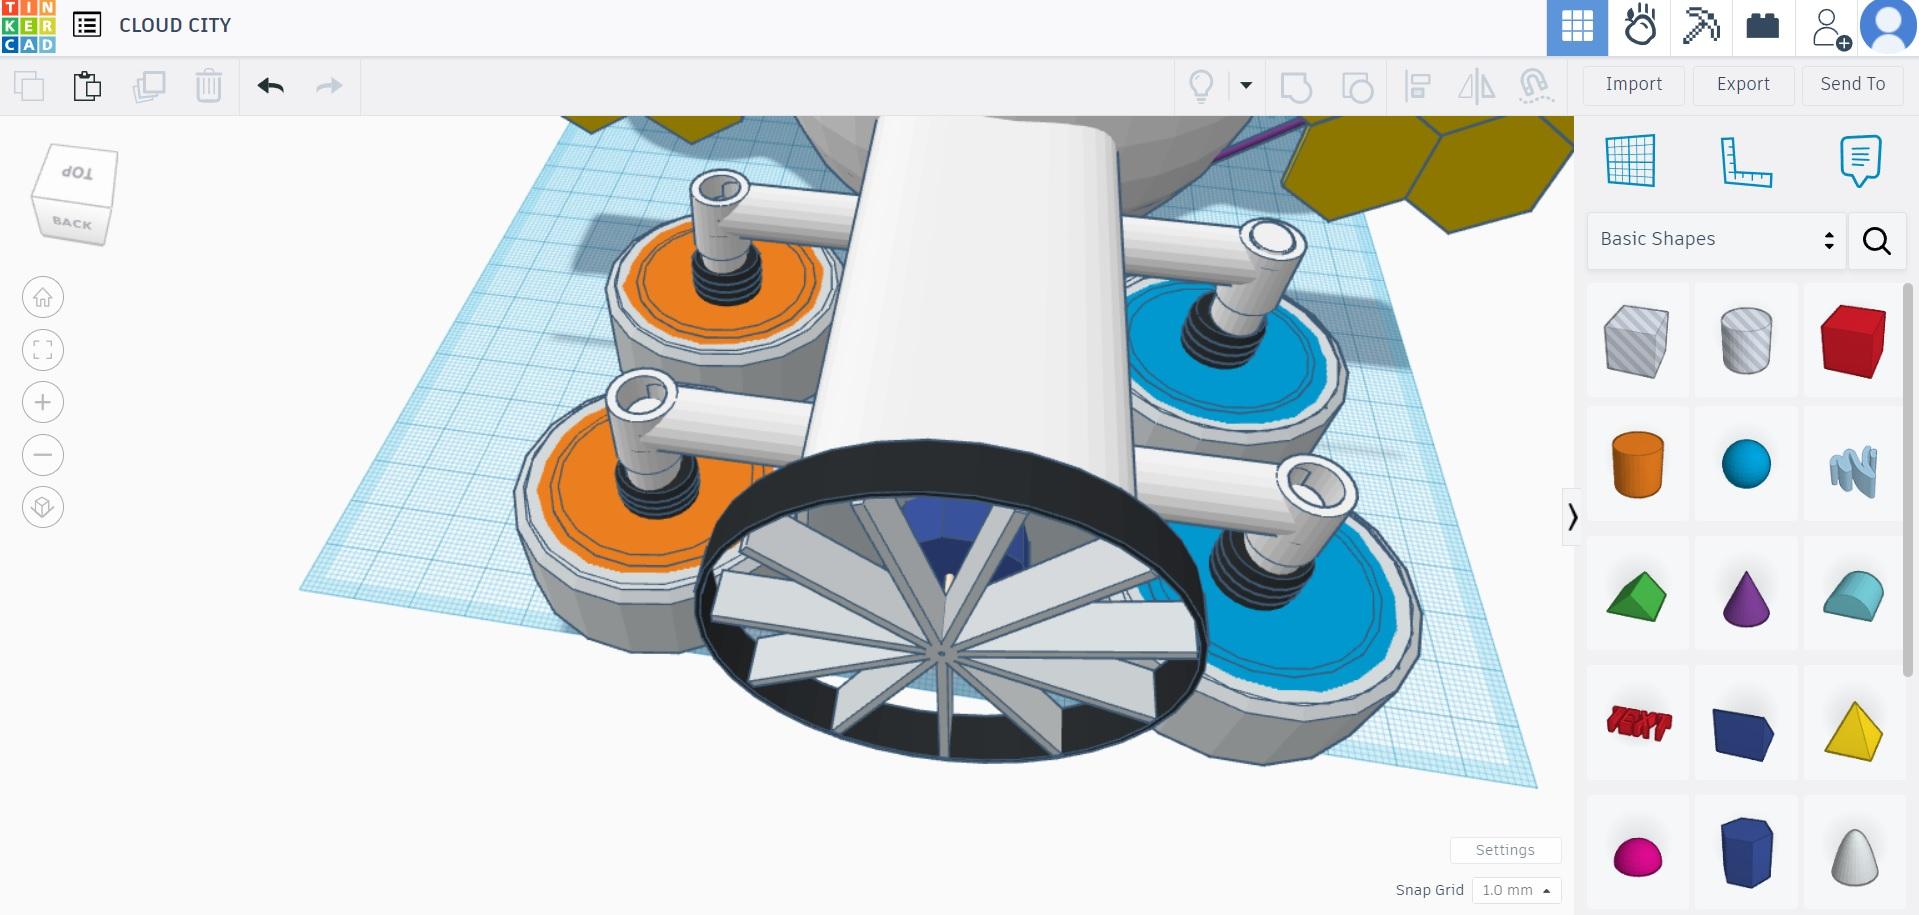Pick the striped Cylinder hole shape
The image size is (1919, 915).
coord(1746,341)
